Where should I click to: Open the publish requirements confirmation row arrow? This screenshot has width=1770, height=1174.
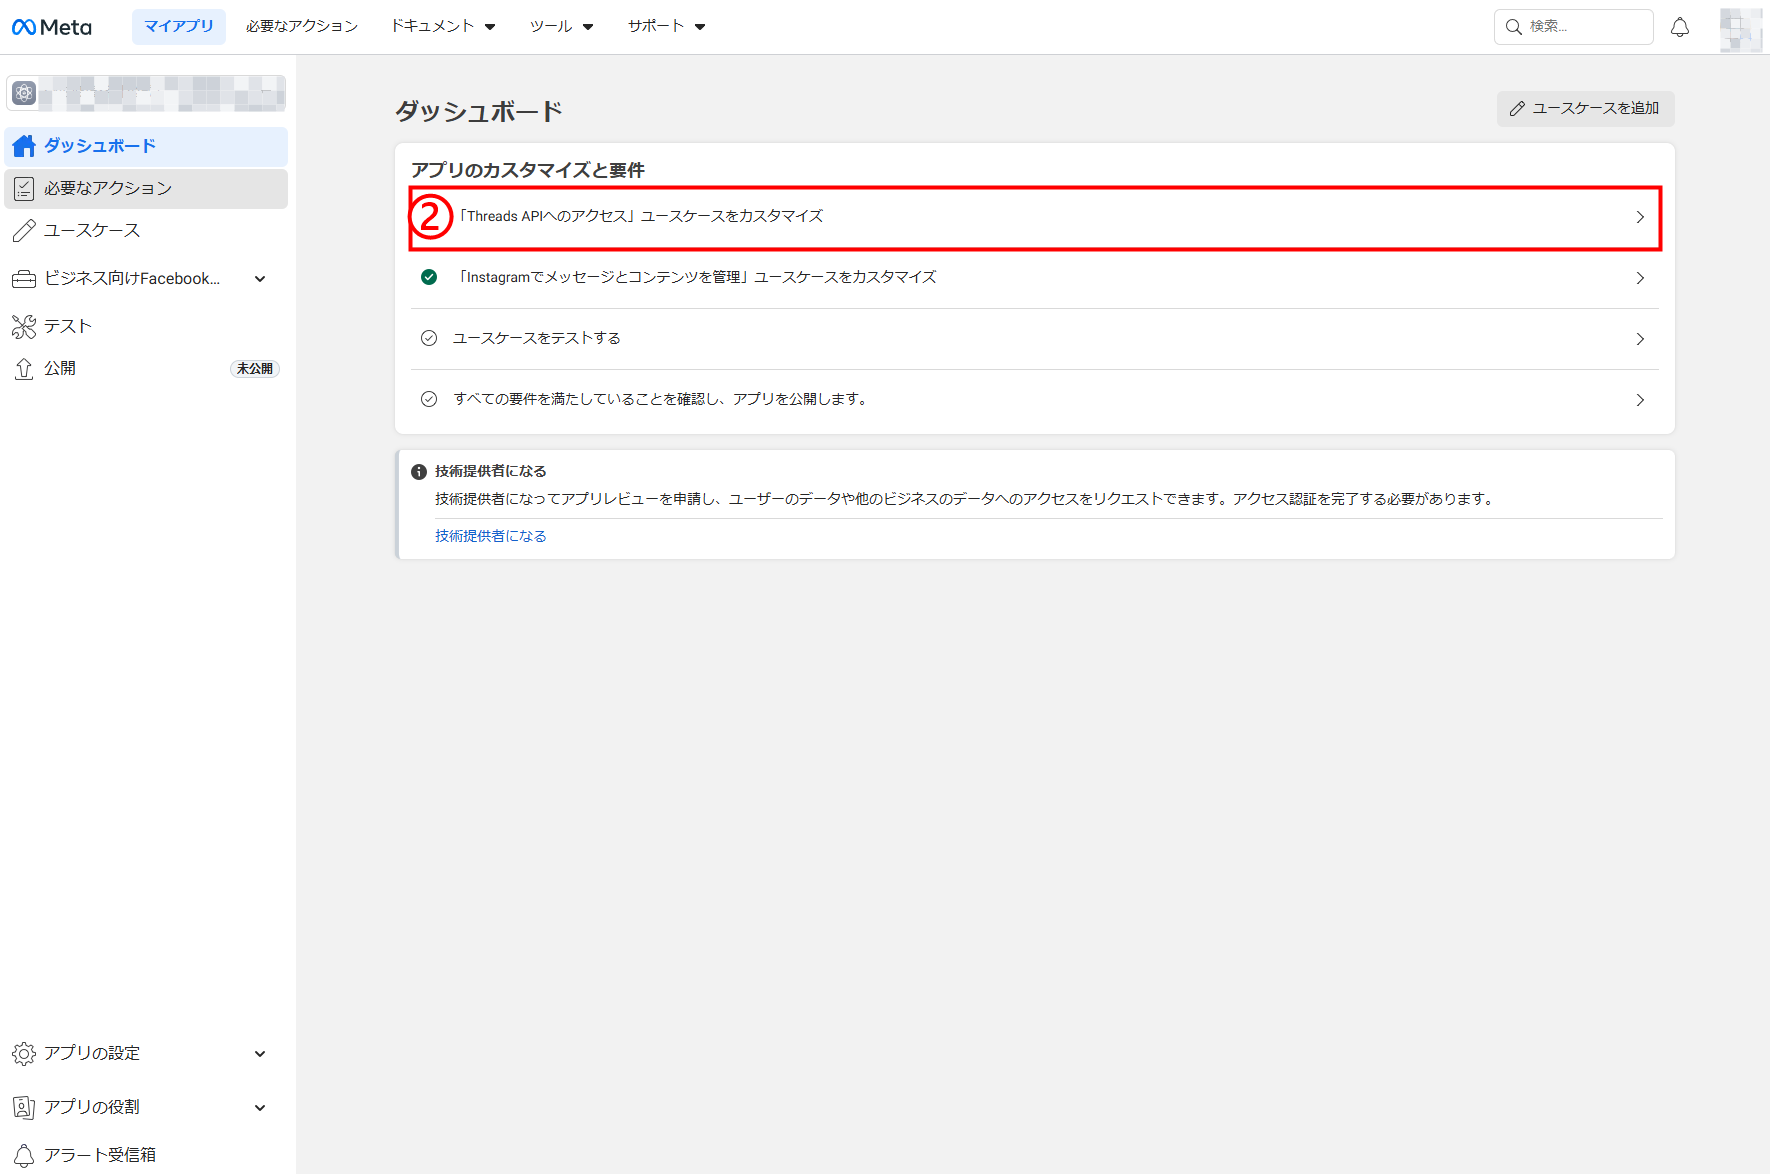(x=1640, y=400)
